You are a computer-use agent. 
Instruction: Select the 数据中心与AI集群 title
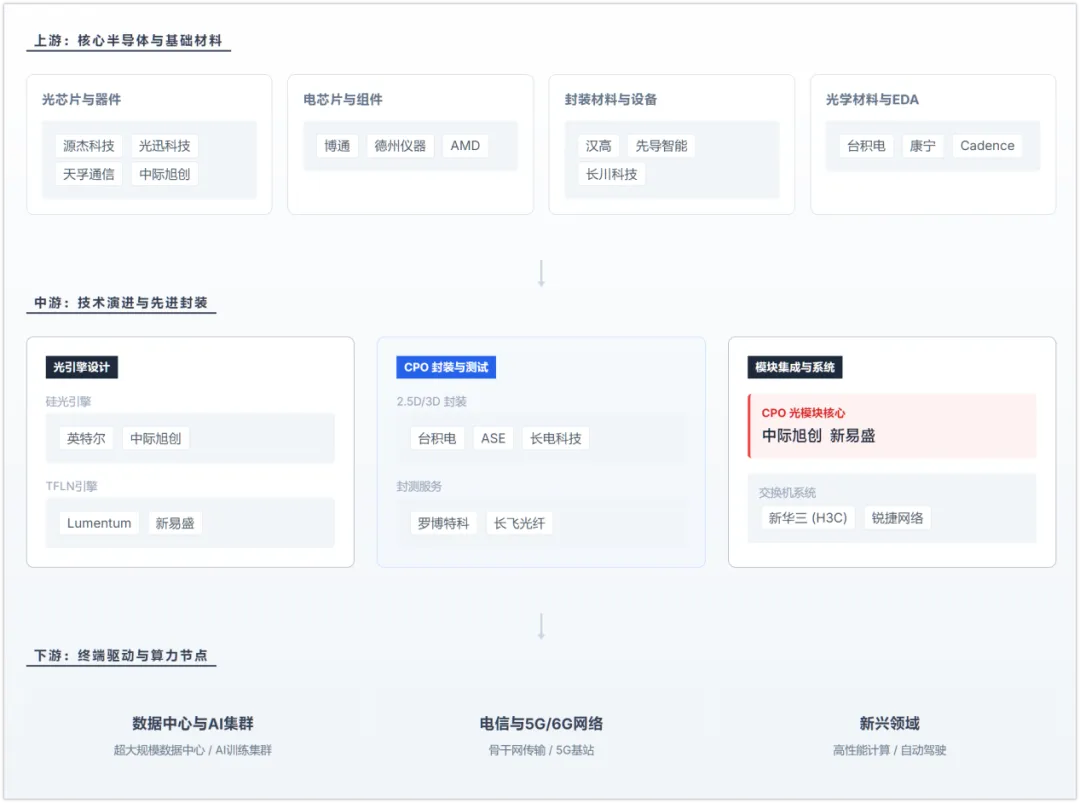tap(193, 724)
